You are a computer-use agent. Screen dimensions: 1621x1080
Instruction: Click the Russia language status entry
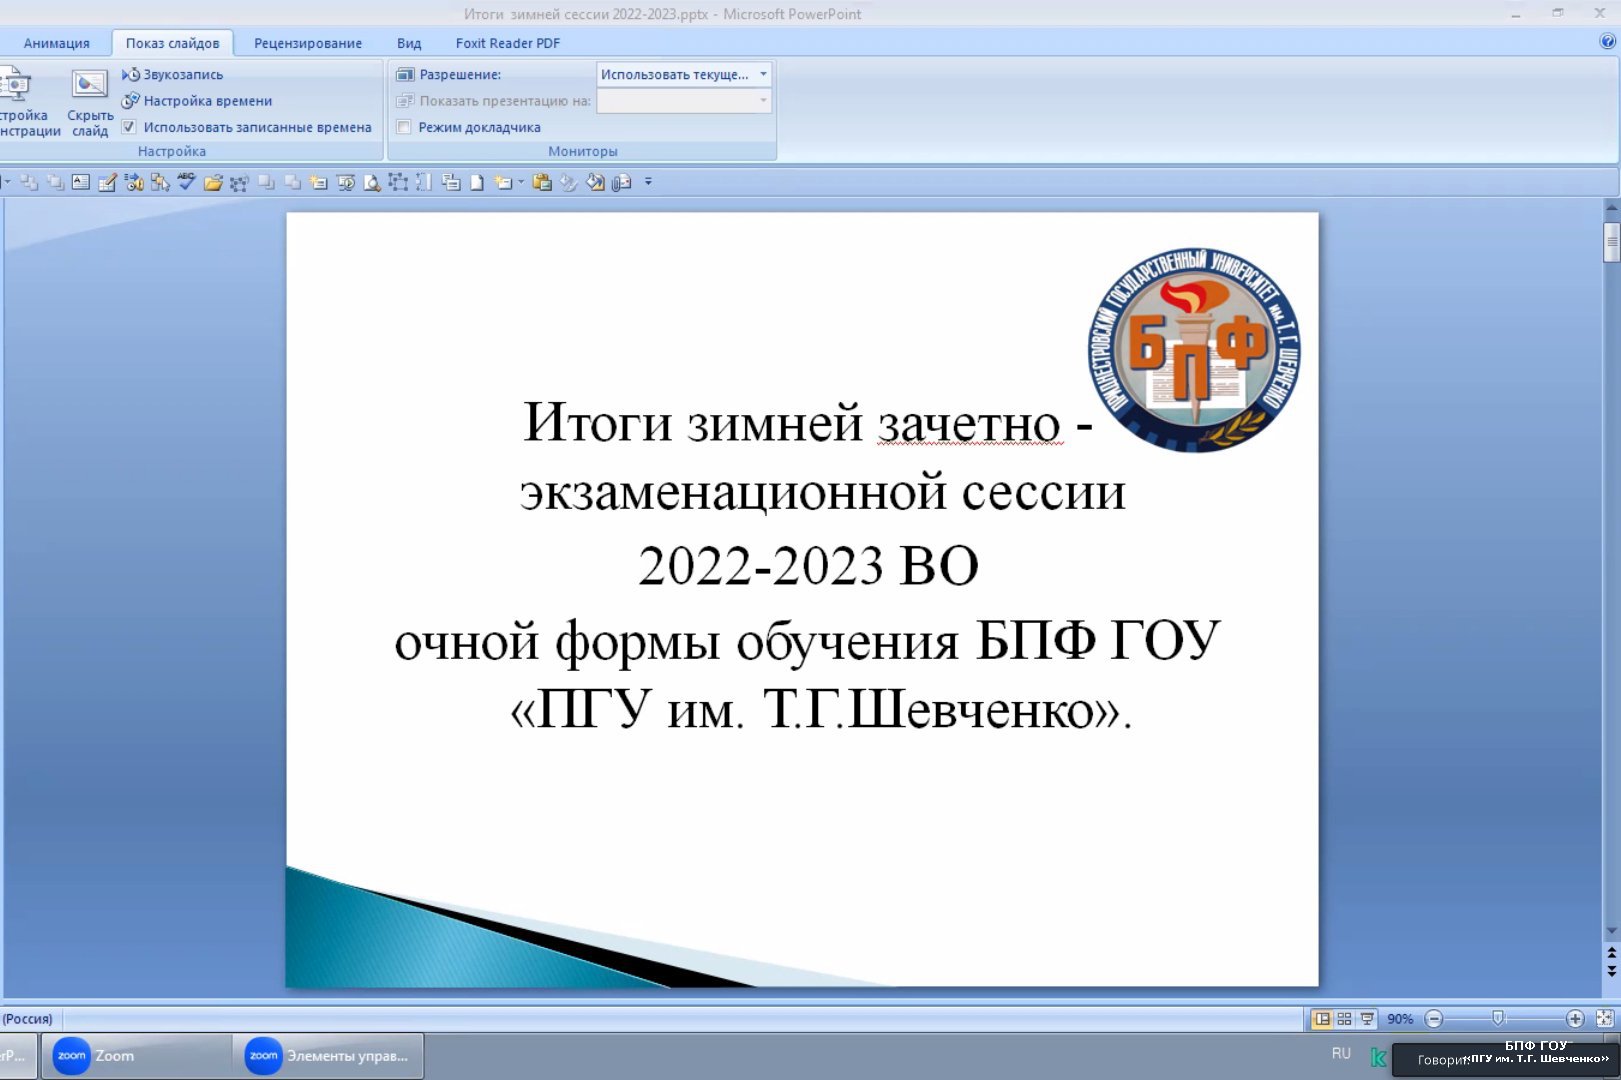[27, 1019]
